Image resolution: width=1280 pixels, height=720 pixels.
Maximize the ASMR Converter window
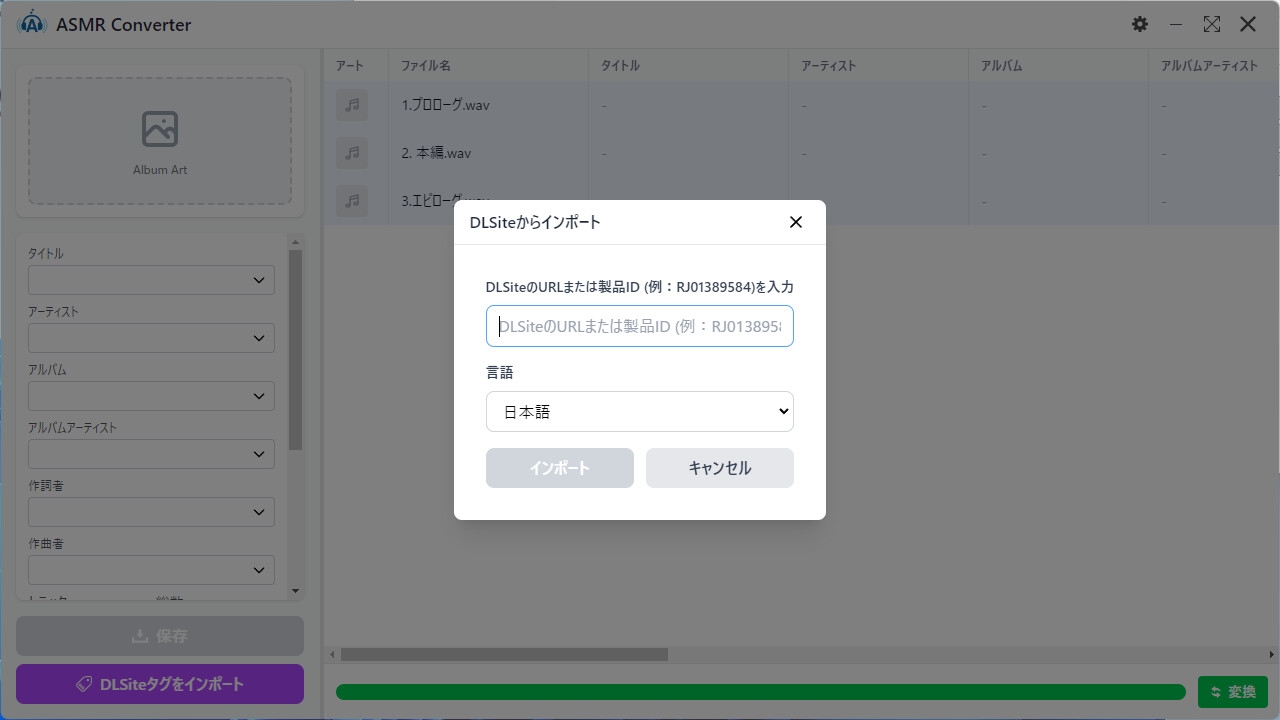tap(1212, 24)
